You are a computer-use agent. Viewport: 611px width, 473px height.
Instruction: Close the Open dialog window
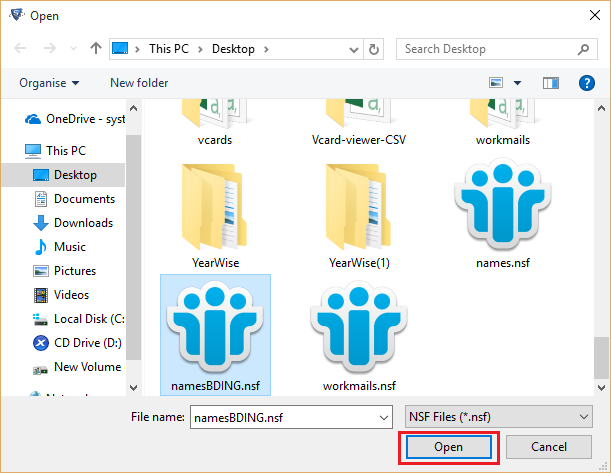point(595,16)
